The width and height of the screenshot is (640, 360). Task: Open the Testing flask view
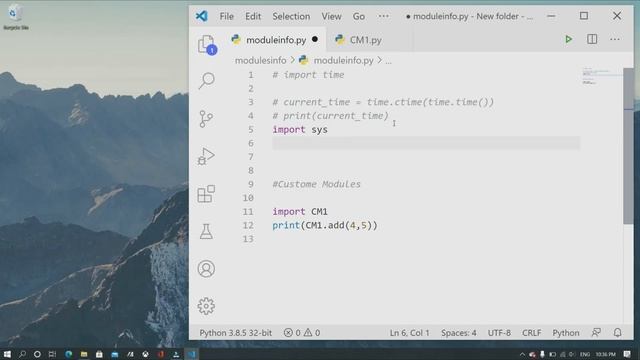pyautogui.click(x=206, y=231)
